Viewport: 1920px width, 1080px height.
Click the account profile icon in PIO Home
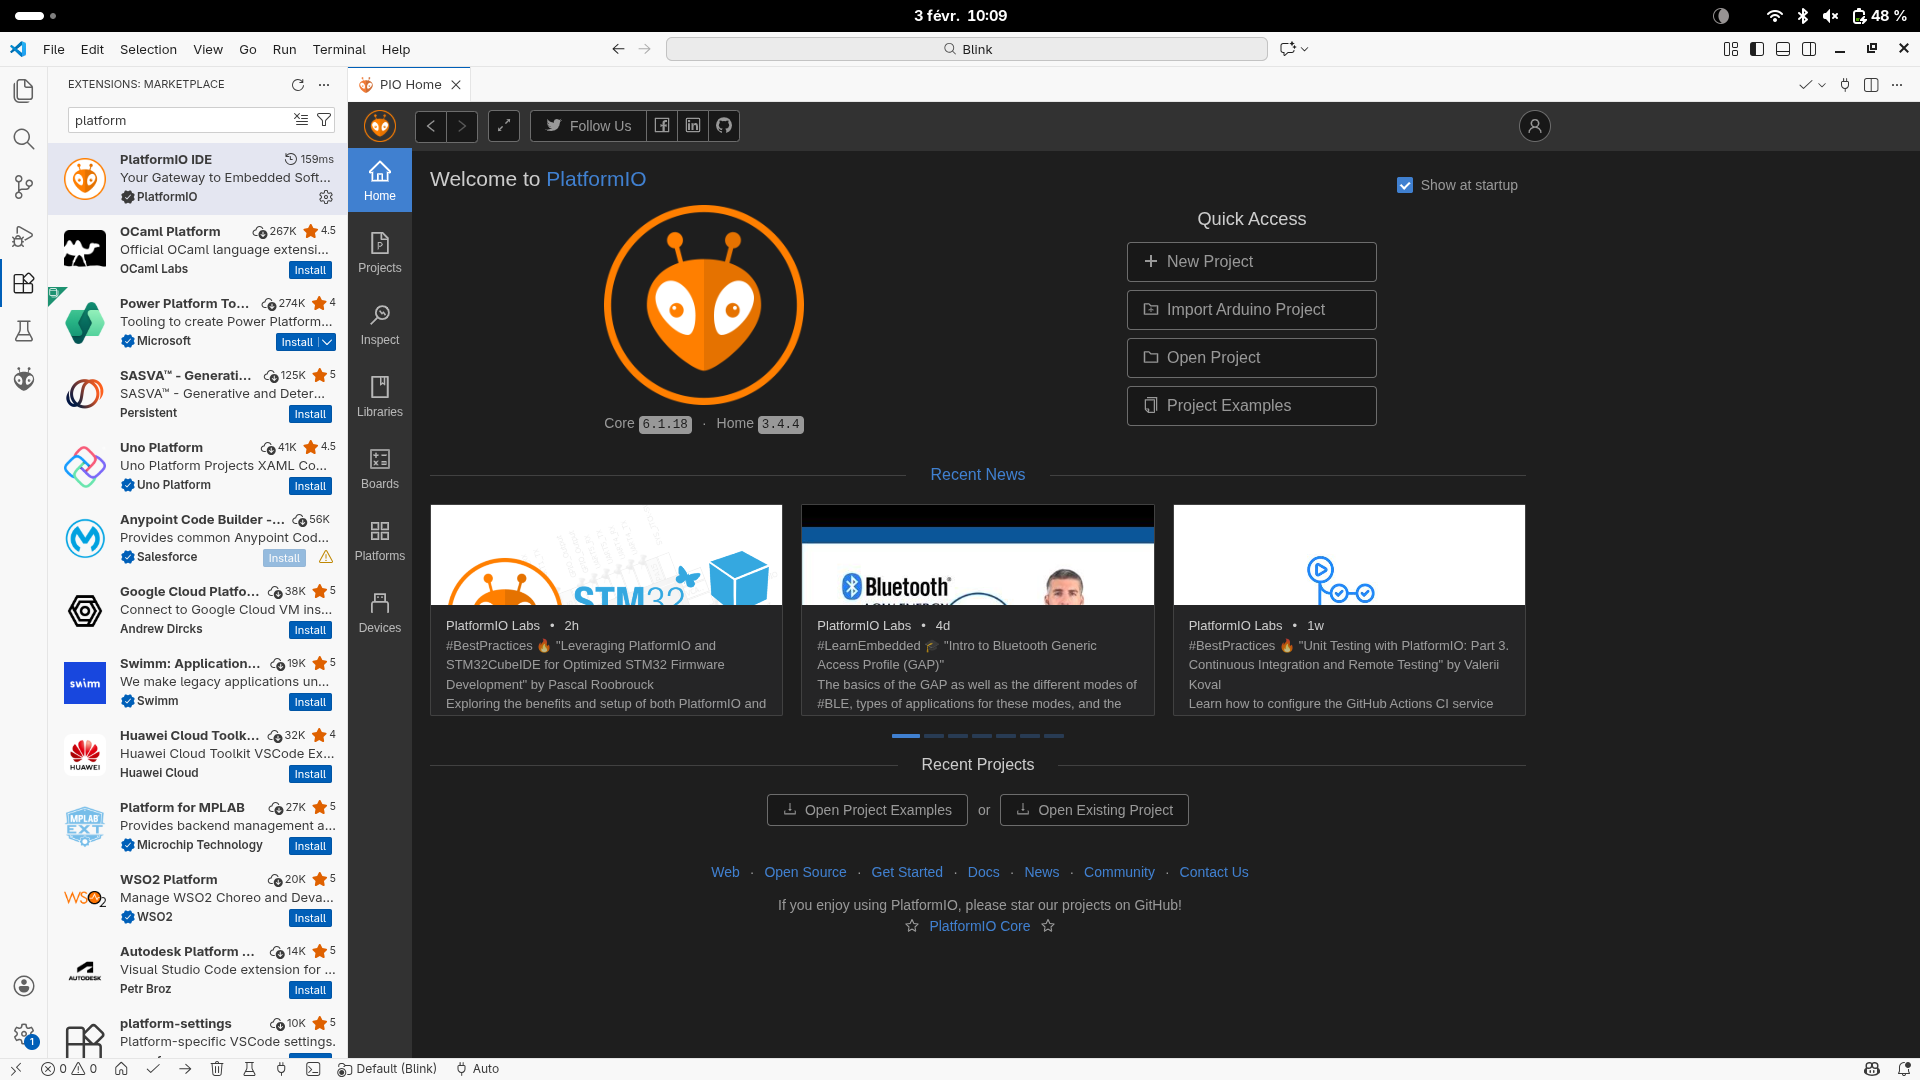click(x=1534, y=126)
